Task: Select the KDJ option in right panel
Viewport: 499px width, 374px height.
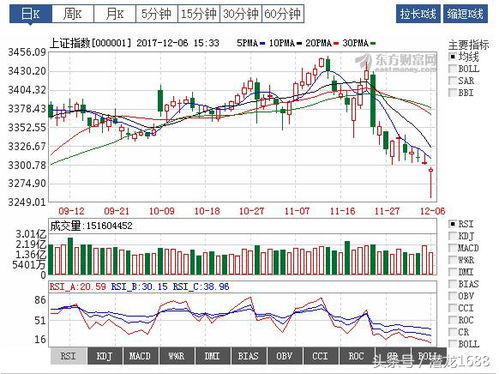Action: [461, 236]
